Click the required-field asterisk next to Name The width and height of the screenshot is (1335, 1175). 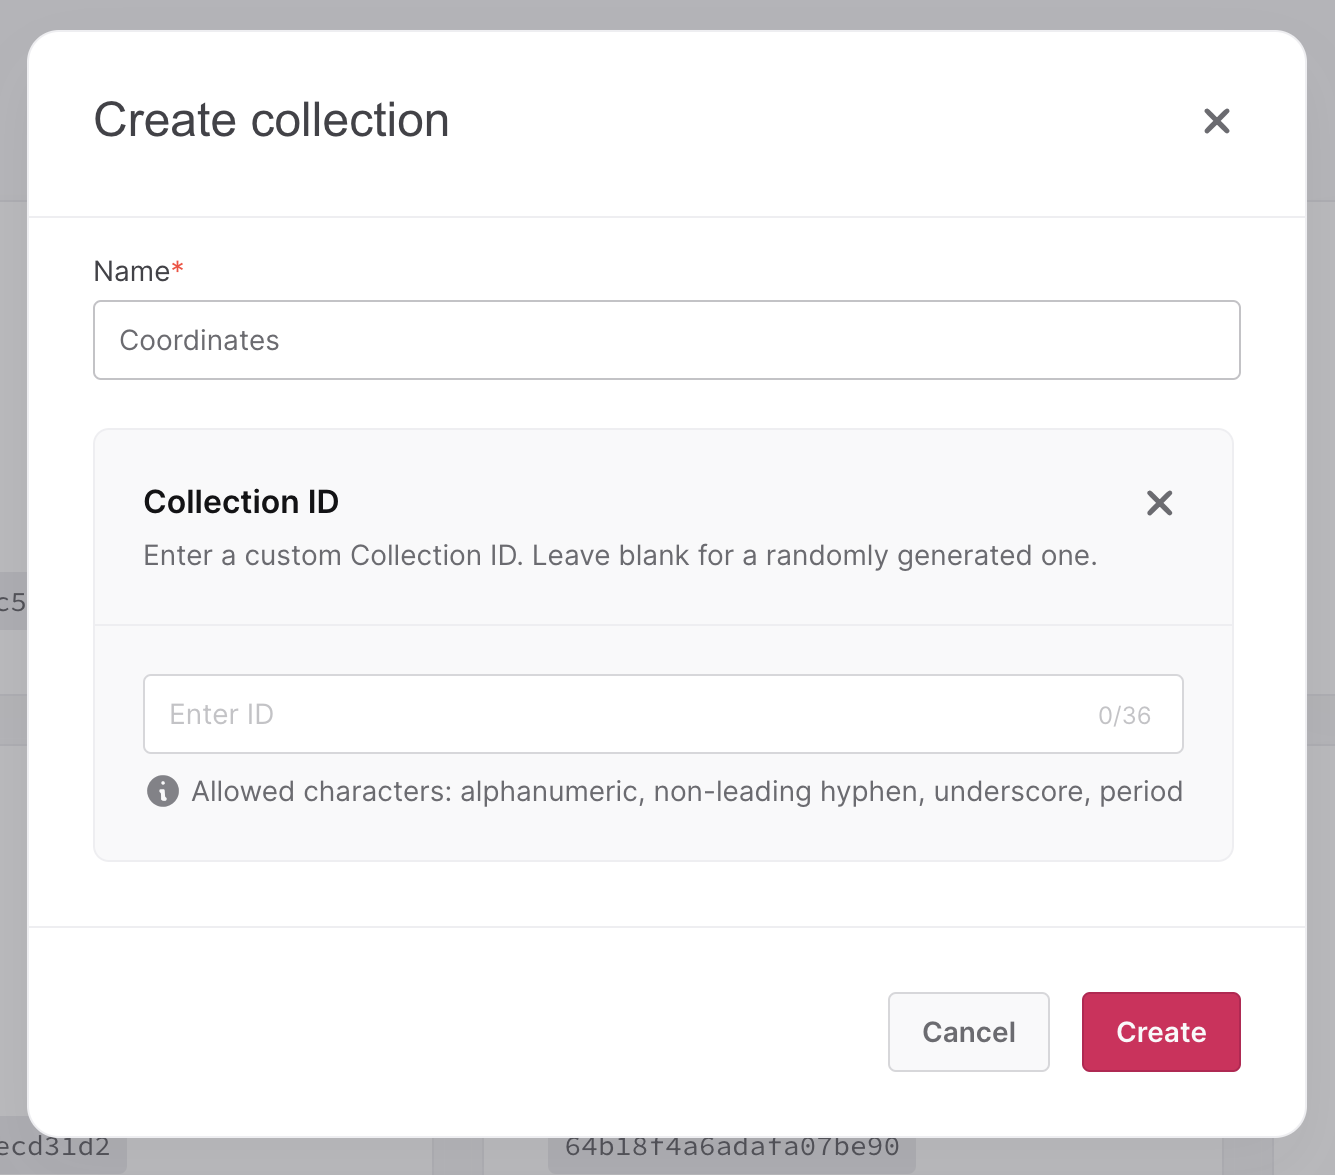coord(177,266)
